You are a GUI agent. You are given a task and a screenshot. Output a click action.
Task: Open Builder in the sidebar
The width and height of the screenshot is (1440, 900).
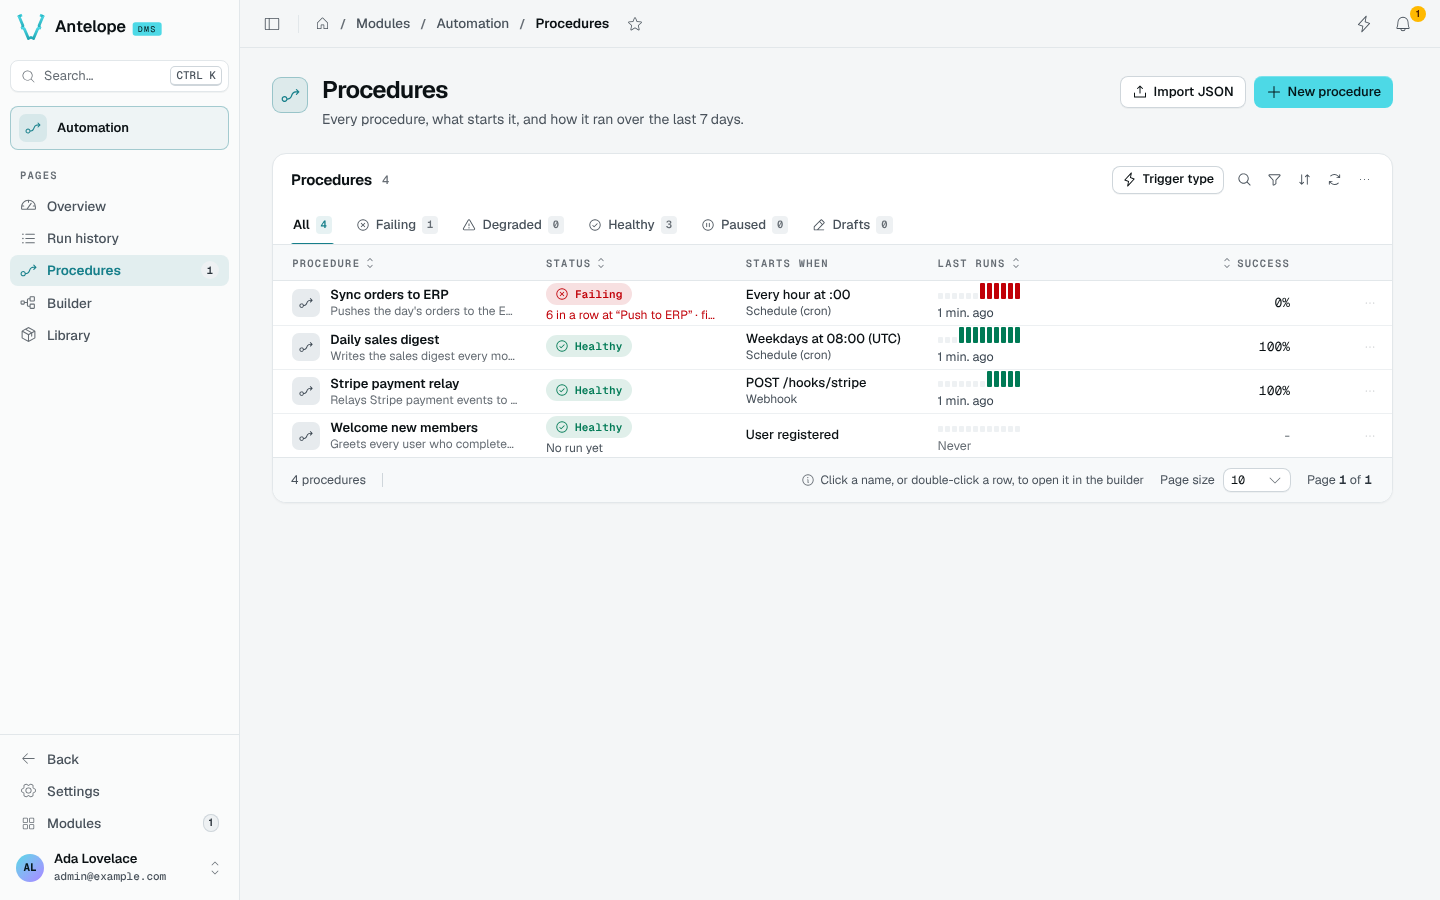point(119,303)
